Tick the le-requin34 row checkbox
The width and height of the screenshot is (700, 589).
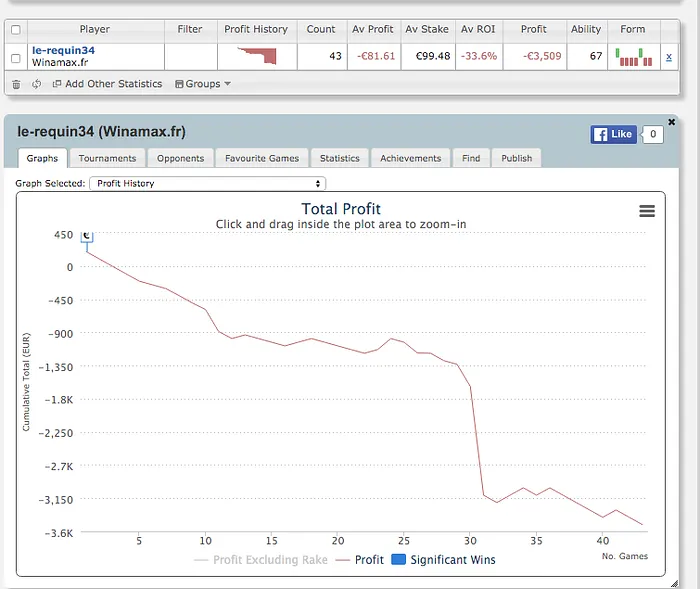click(16, 58)
